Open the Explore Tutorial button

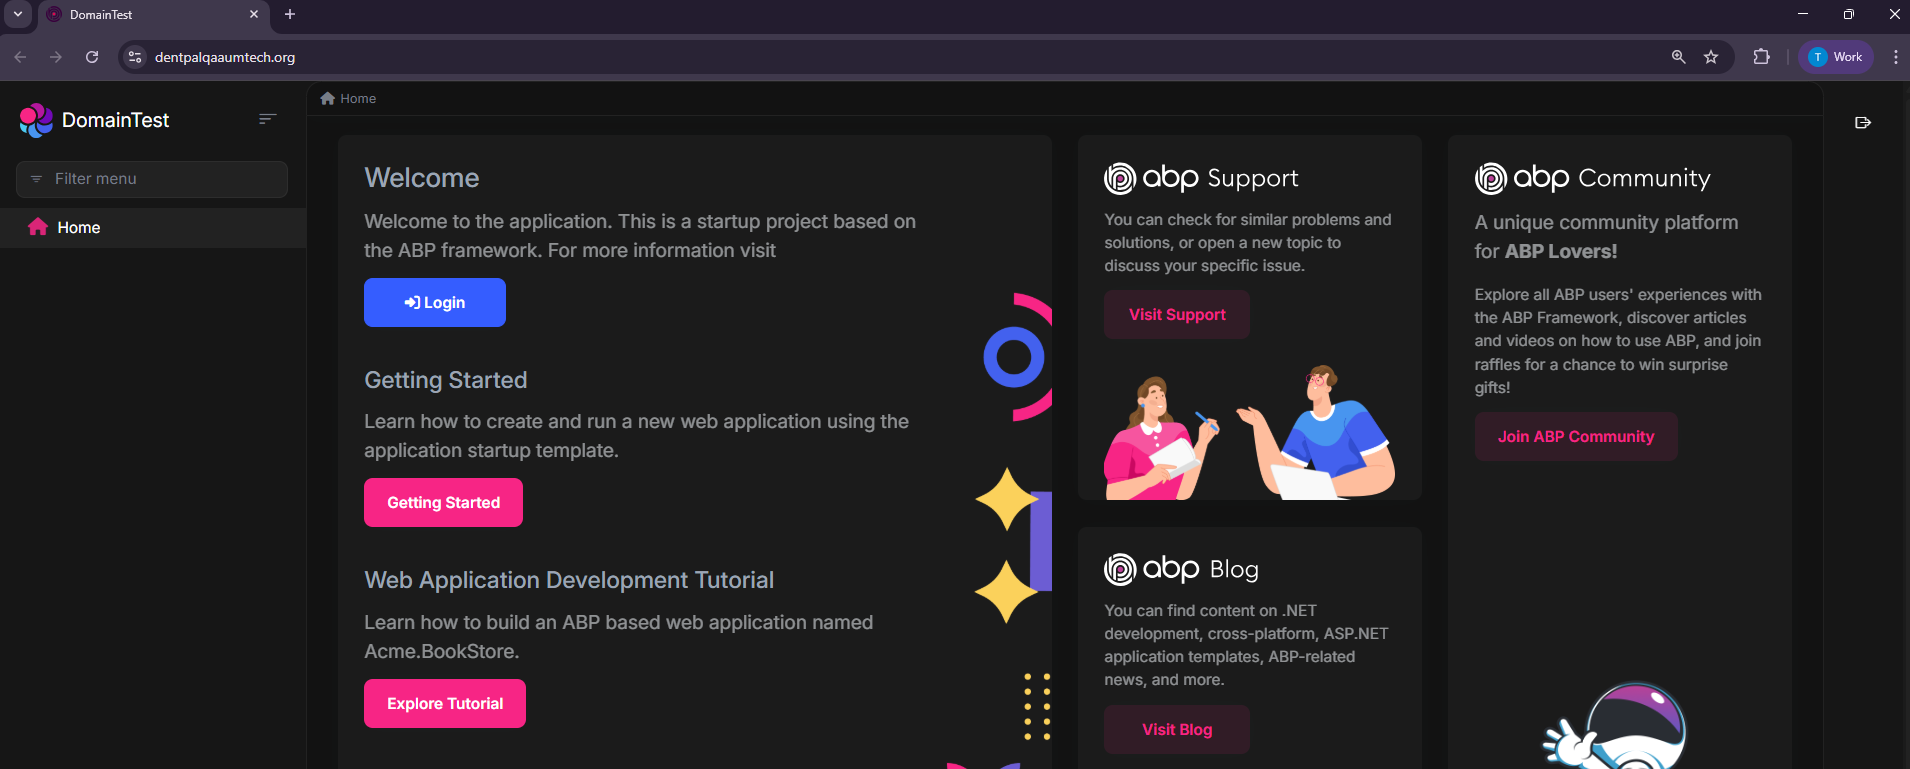click(x=445, y=704)
